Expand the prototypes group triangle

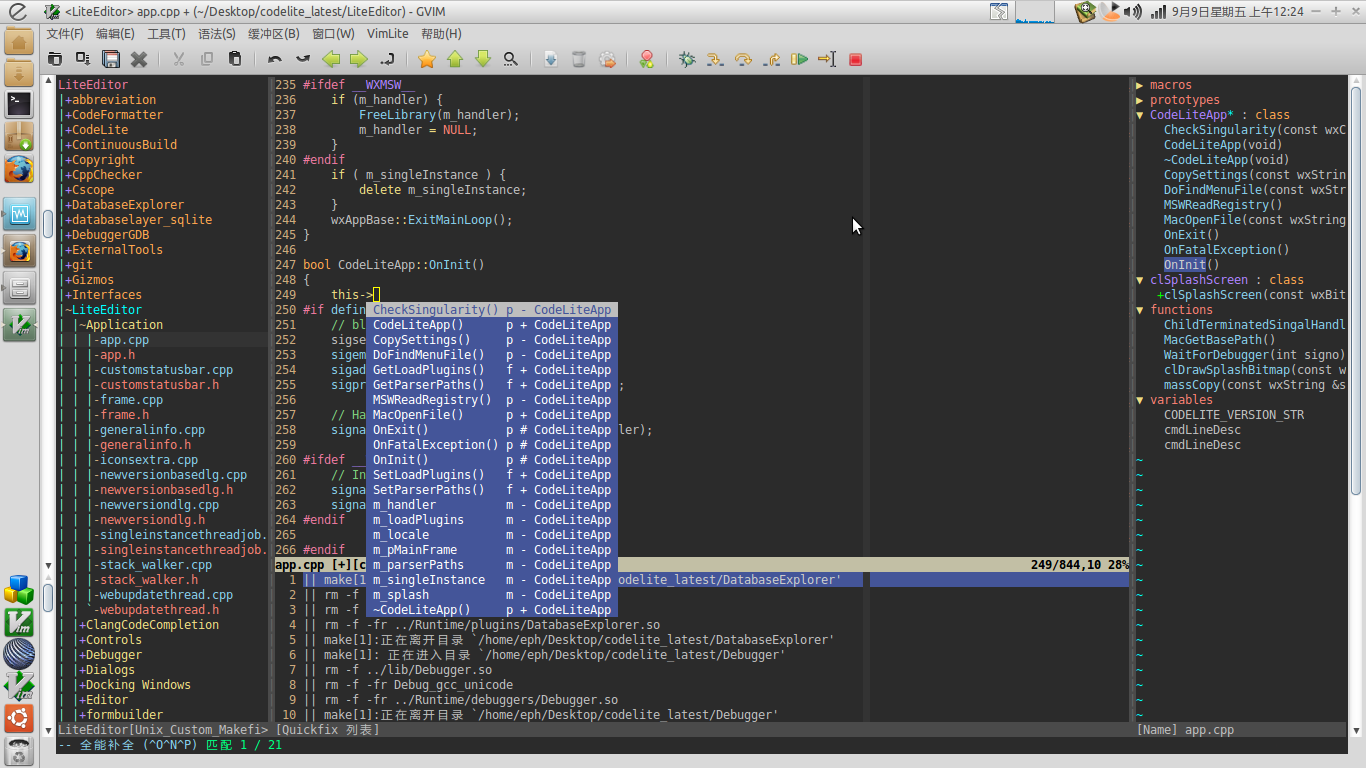click(x=1140, y=100)
